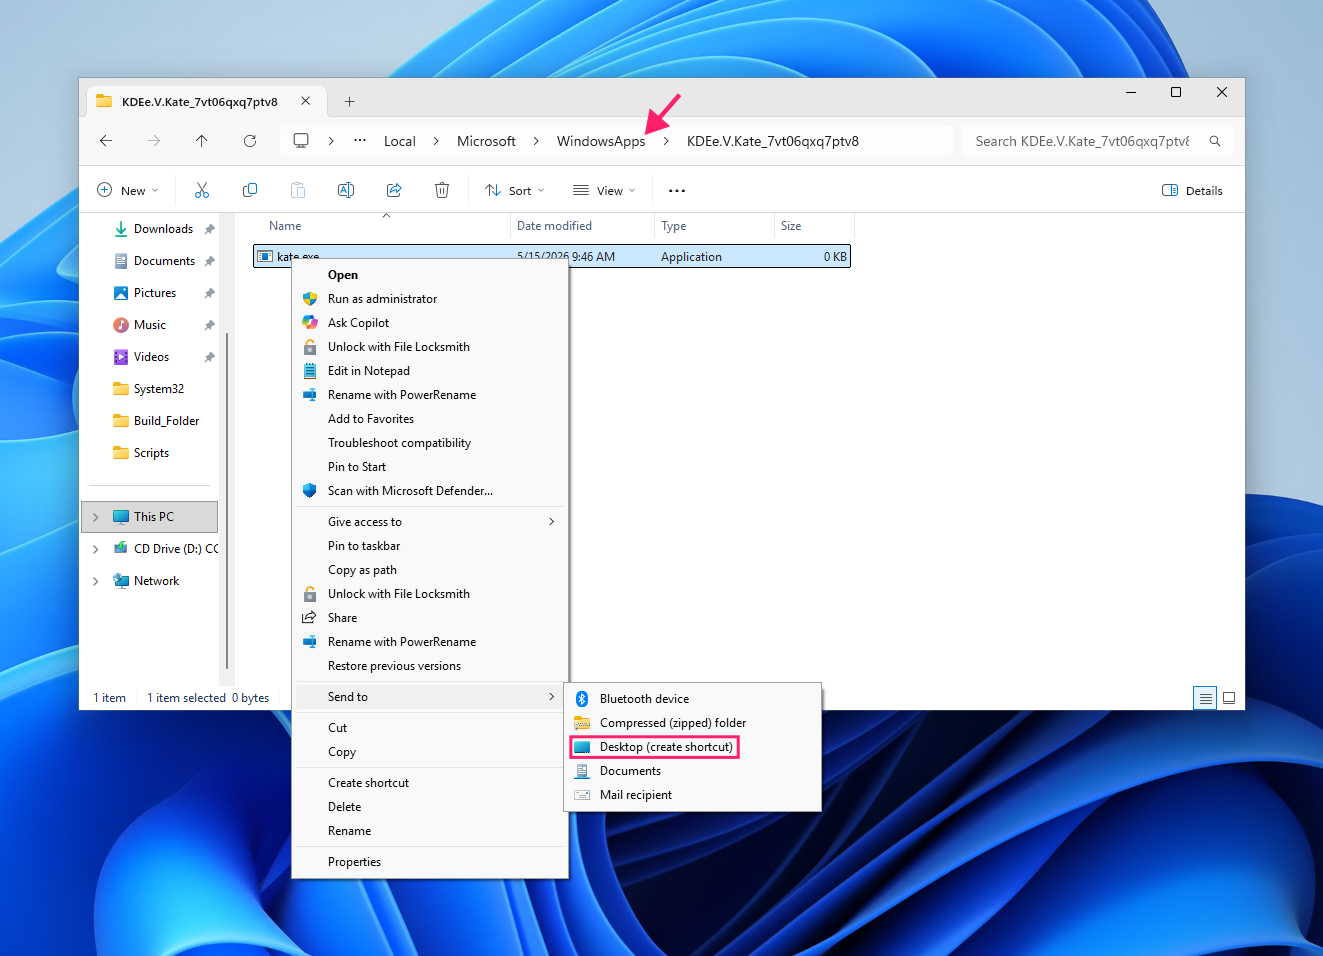Click the Delete trash can toolbar icon
The width and height of the screenshot is (1323, 956).
tap(442, 190)
